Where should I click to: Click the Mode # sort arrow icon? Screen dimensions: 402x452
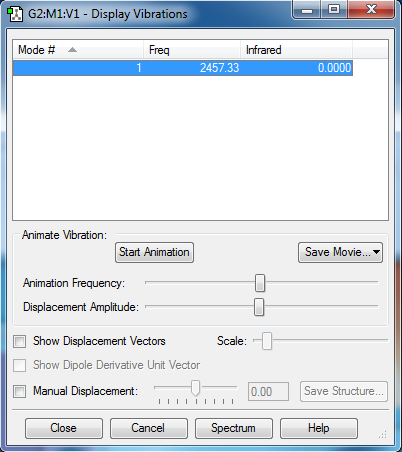[72, 50]
